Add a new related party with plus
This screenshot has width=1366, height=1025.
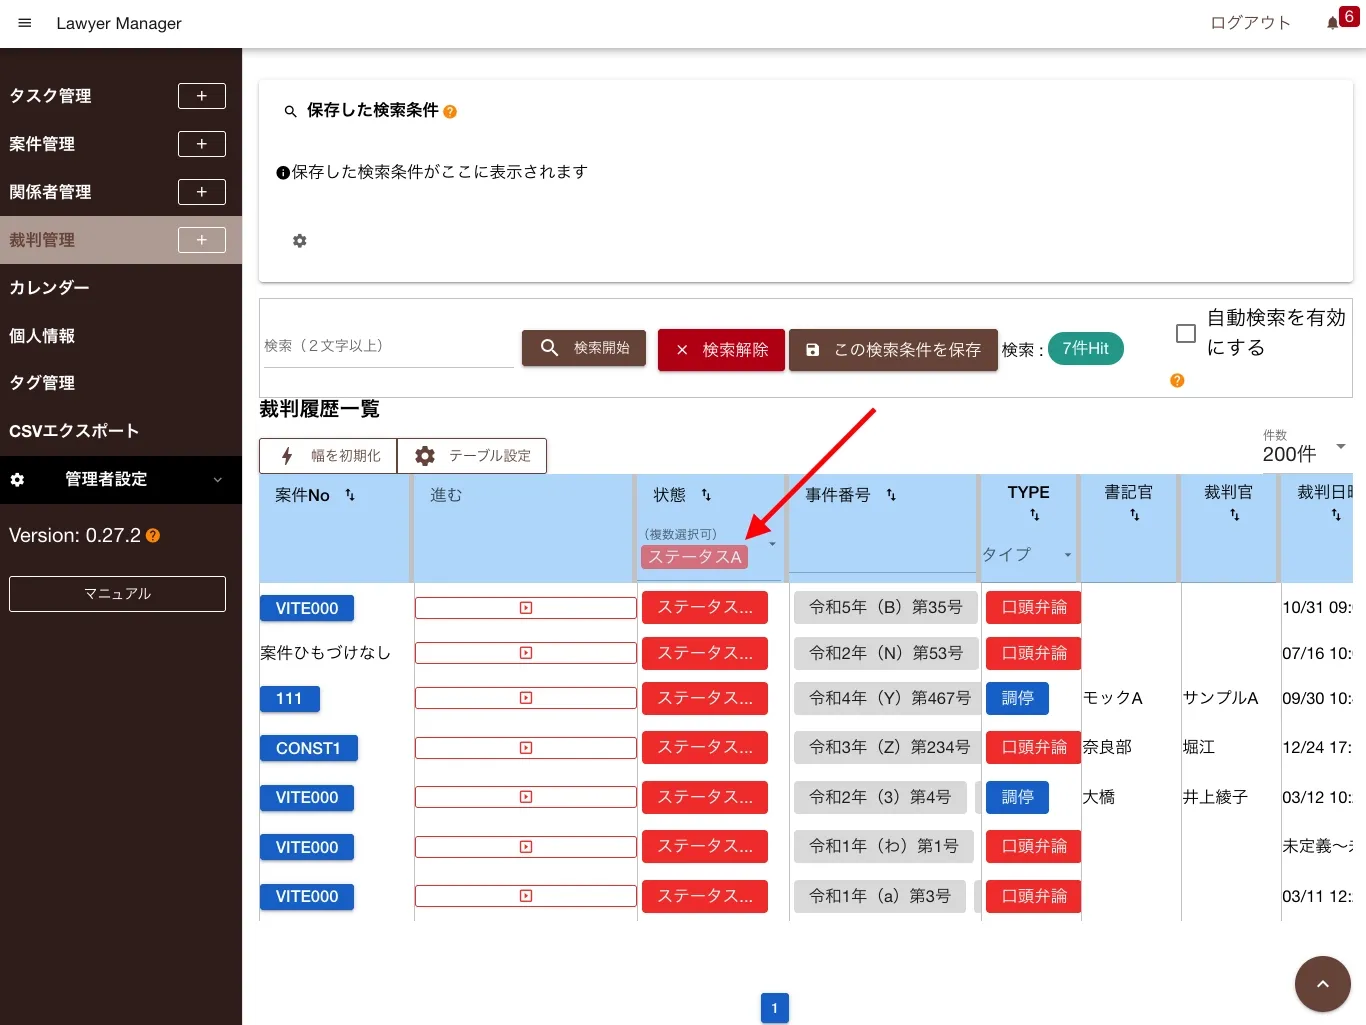click(202, 192)
